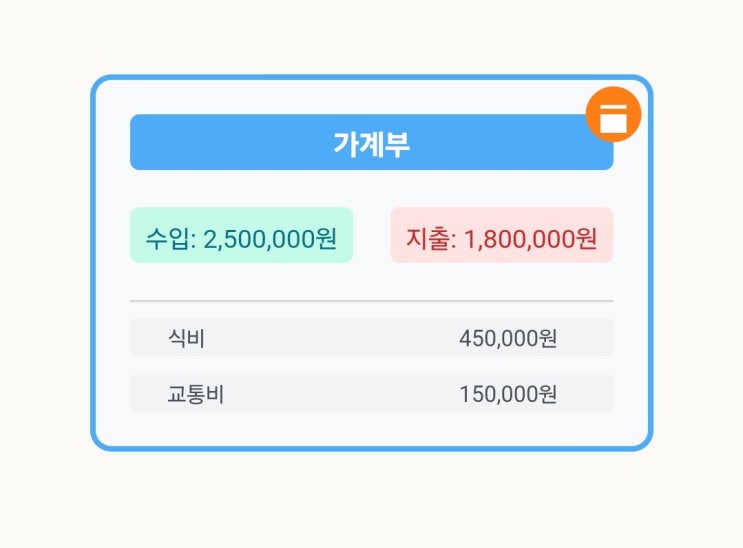Open the 교통비 expense row
Screen dimensions: 743x548
372,393
